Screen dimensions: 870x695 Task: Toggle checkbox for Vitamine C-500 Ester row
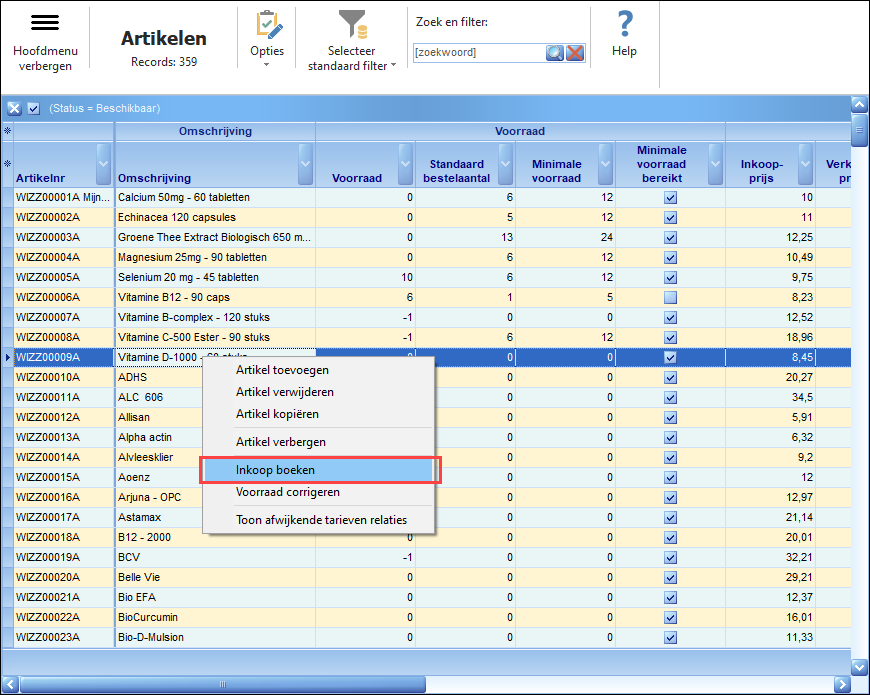click(670, 337)
